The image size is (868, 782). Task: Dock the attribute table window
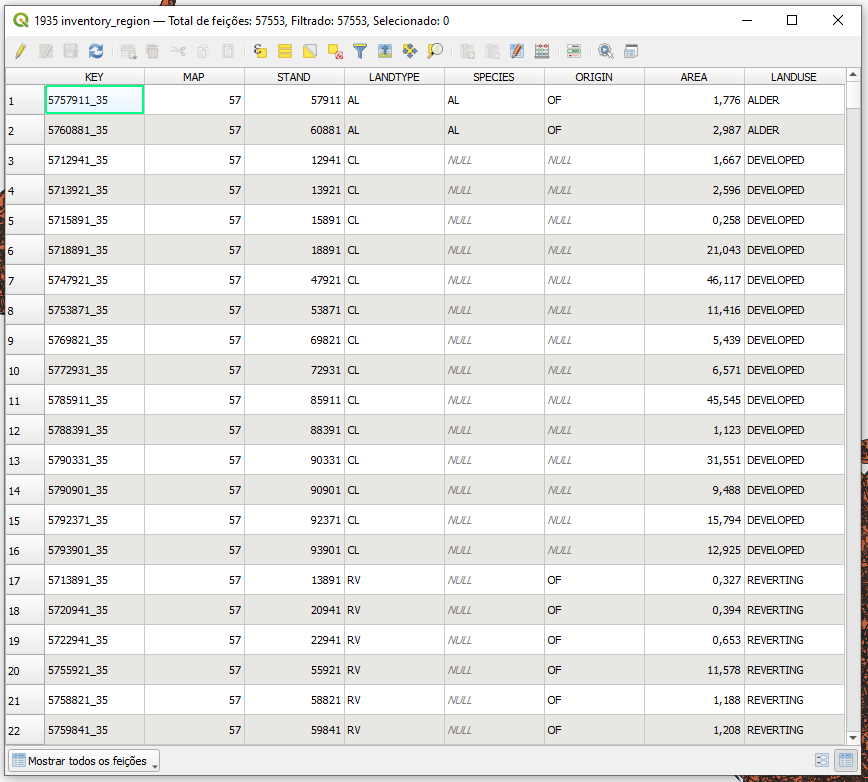click(x=631, y=51)
